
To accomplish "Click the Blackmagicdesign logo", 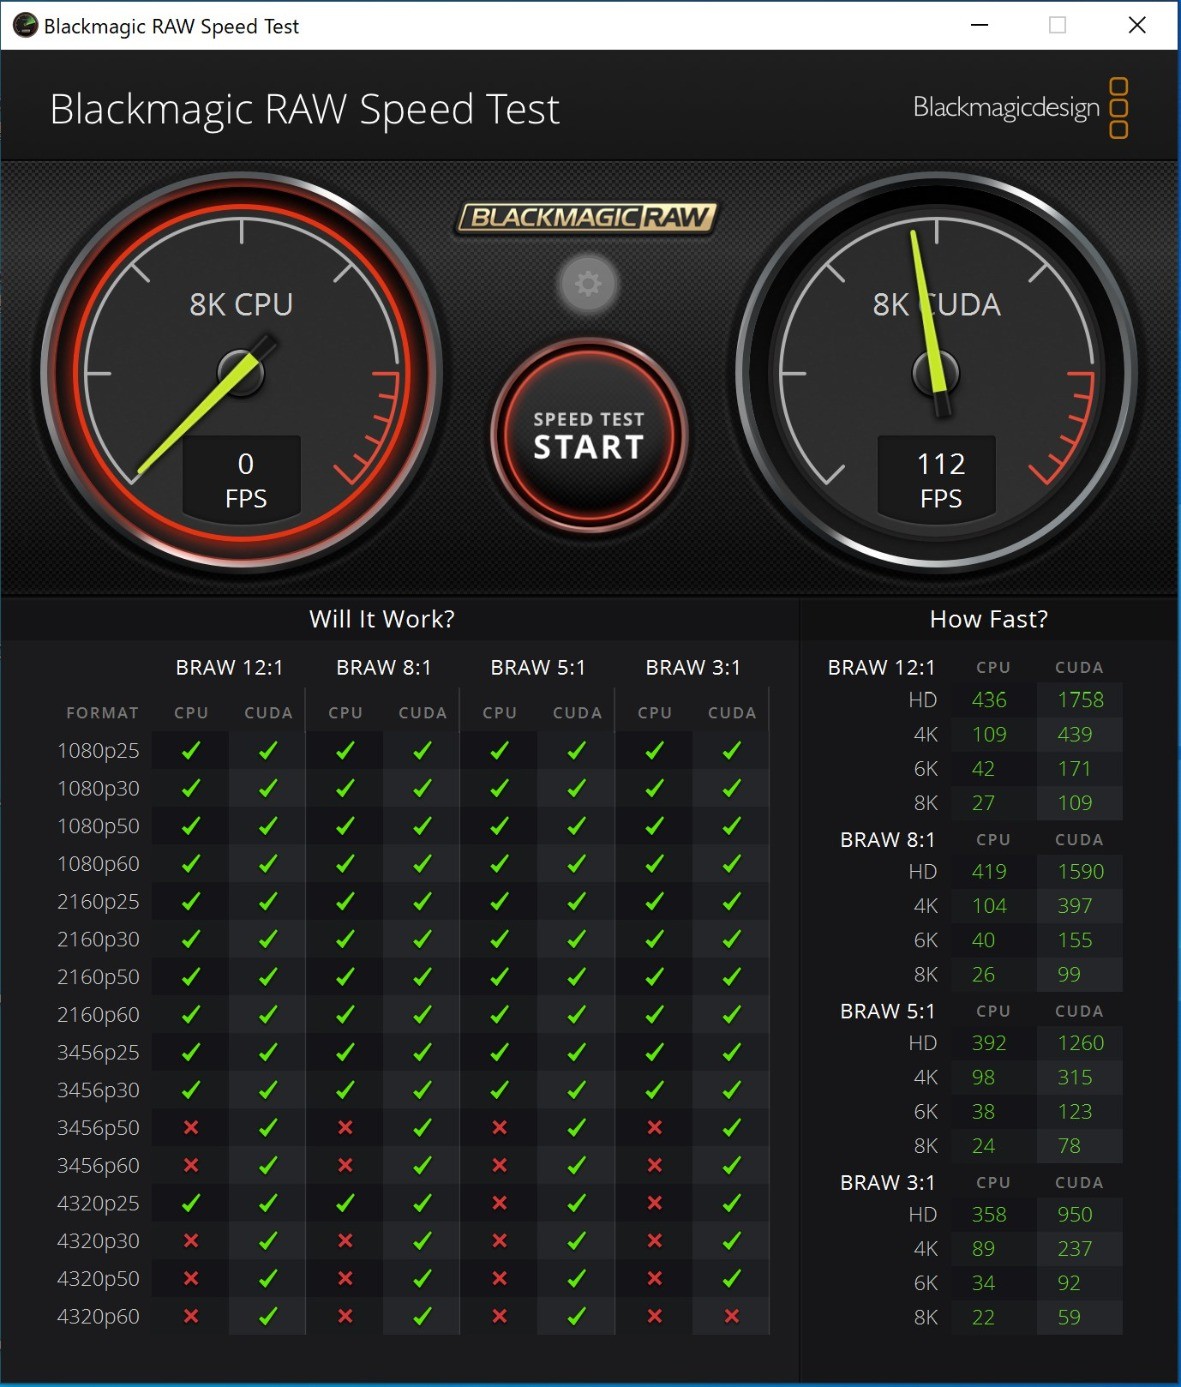I will 1021,108.
